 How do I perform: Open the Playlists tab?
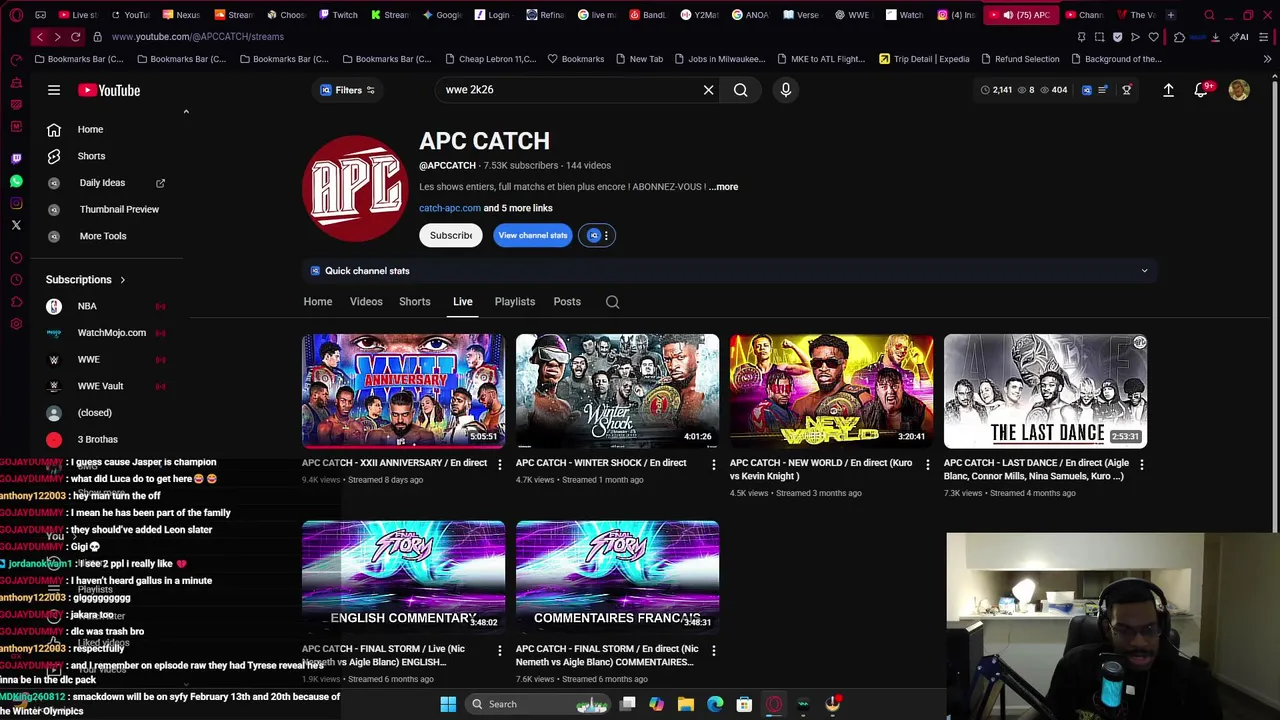click(x=515, y=302)
